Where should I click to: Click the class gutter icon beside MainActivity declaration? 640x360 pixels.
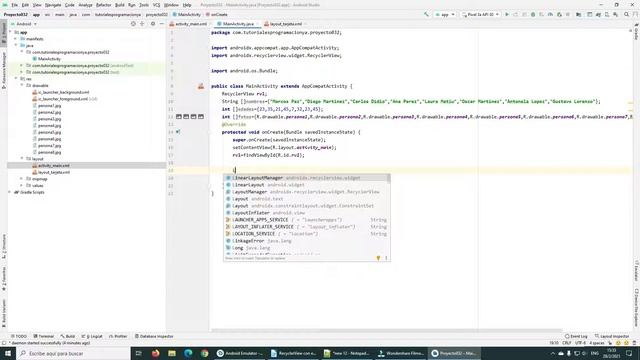[x=201, y=86]
